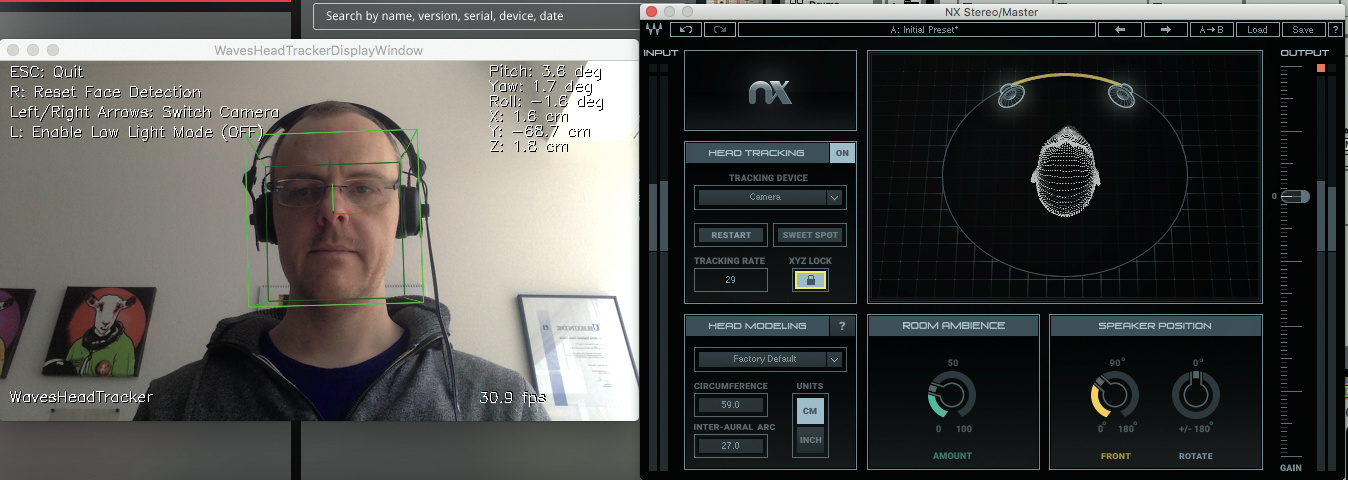Click the left virtual speaker icon
Image resolution: width=1348 pixels, height=480 pixels.
[x=1014, y=96]
